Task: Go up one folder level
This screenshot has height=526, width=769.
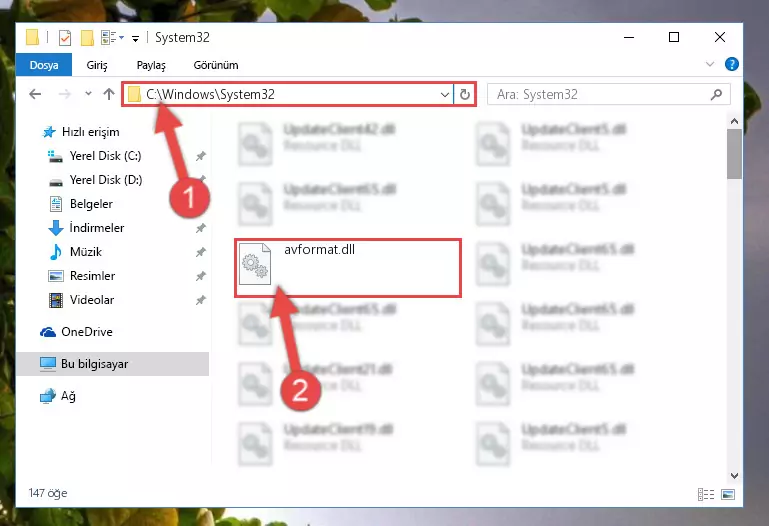Action: (x=109, y=94)
